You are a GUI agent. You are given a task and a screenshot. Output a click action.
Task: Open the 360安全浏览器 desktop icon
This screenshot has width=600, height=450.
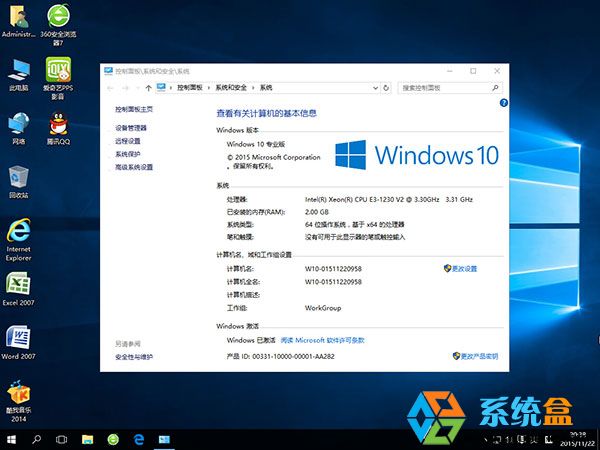(59, 19)
